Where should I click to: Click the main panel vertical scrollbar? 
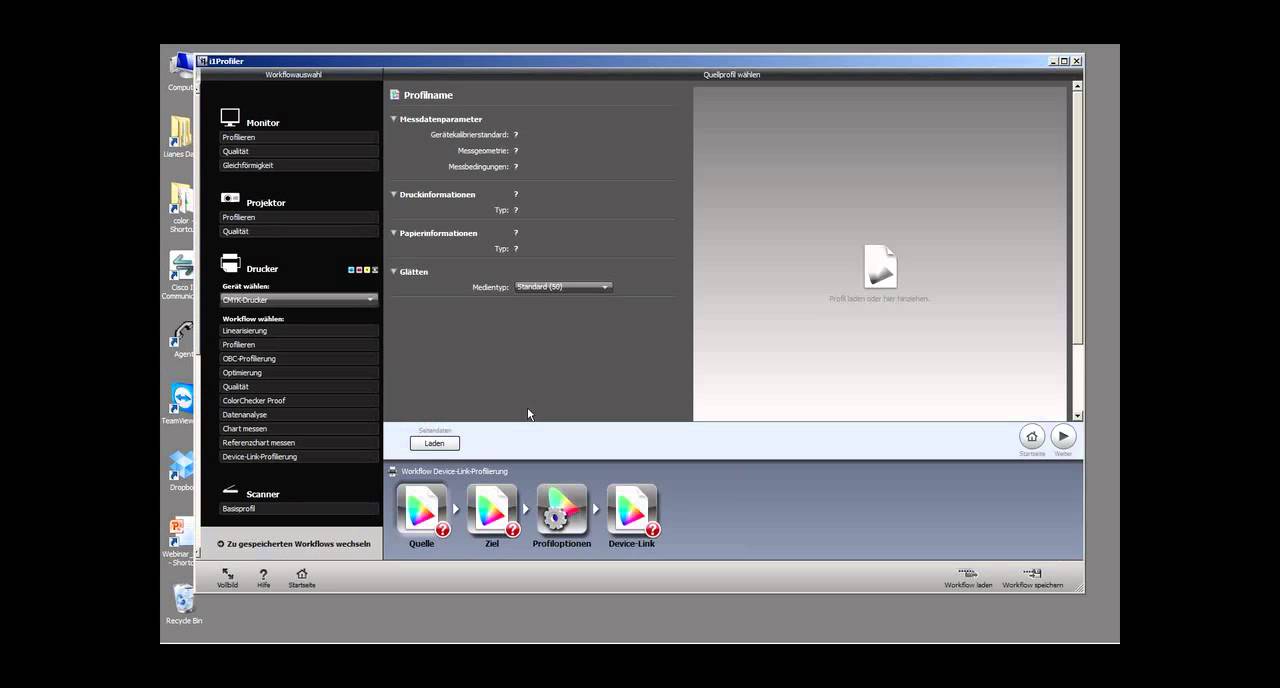pyautogui.click(x=1077, y=218)
